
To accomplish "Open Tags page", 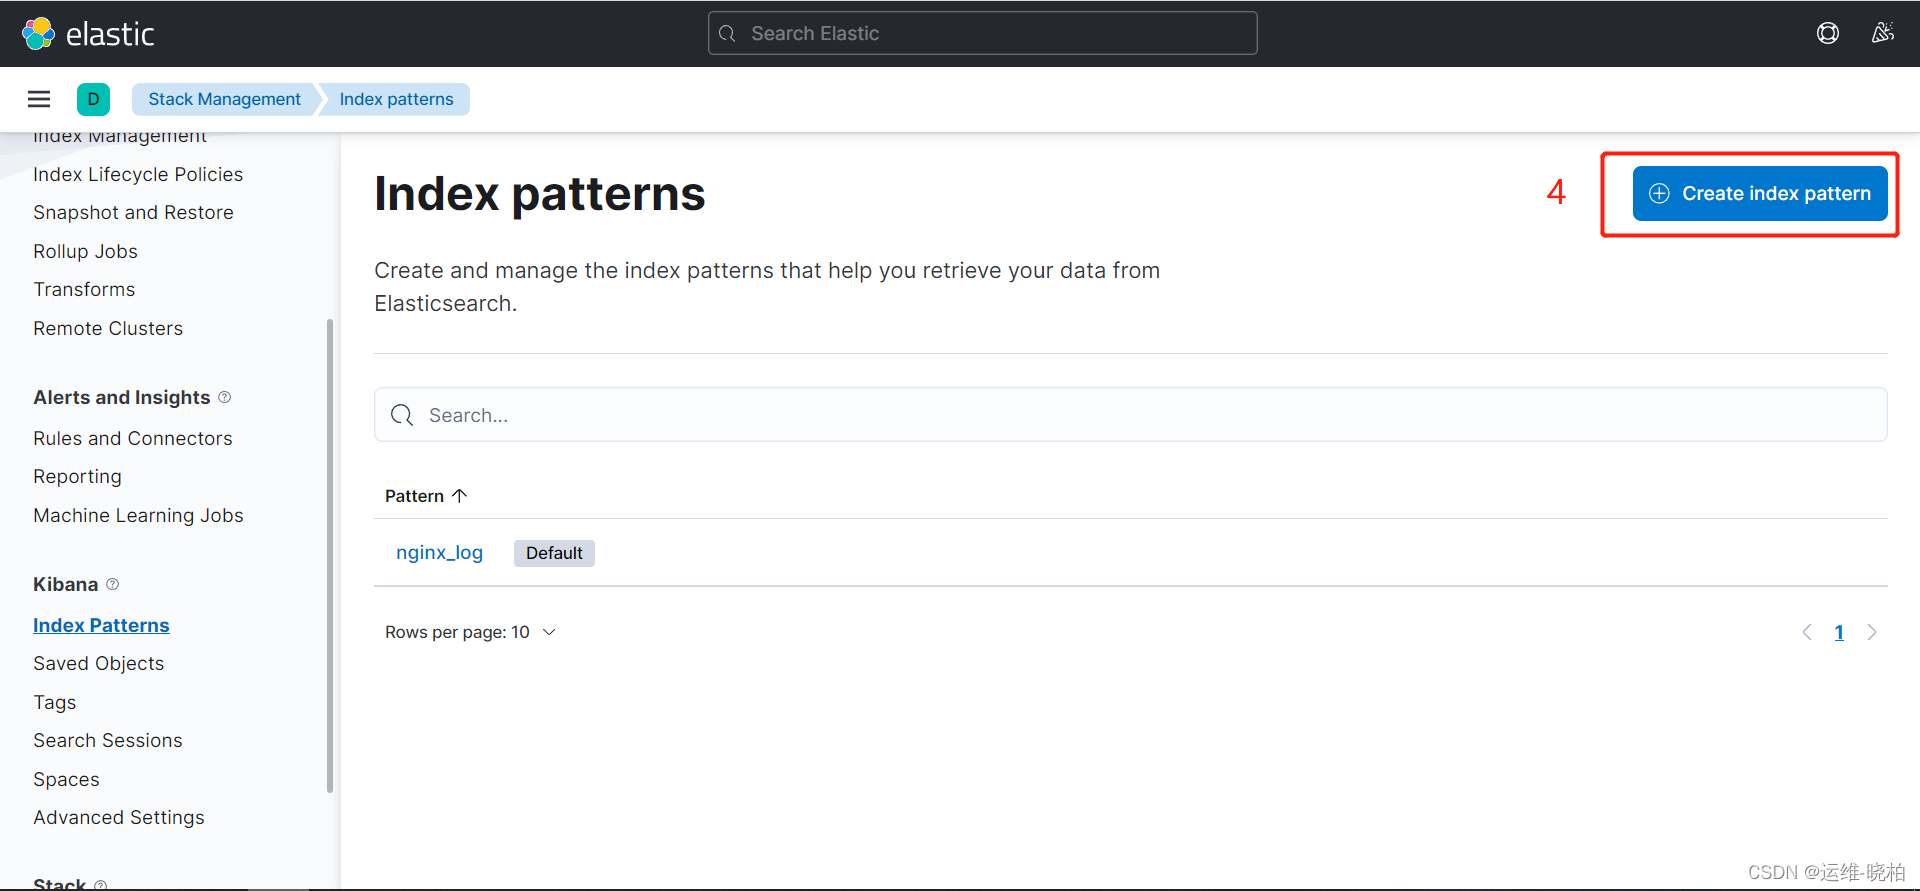I will click(54, 703).
